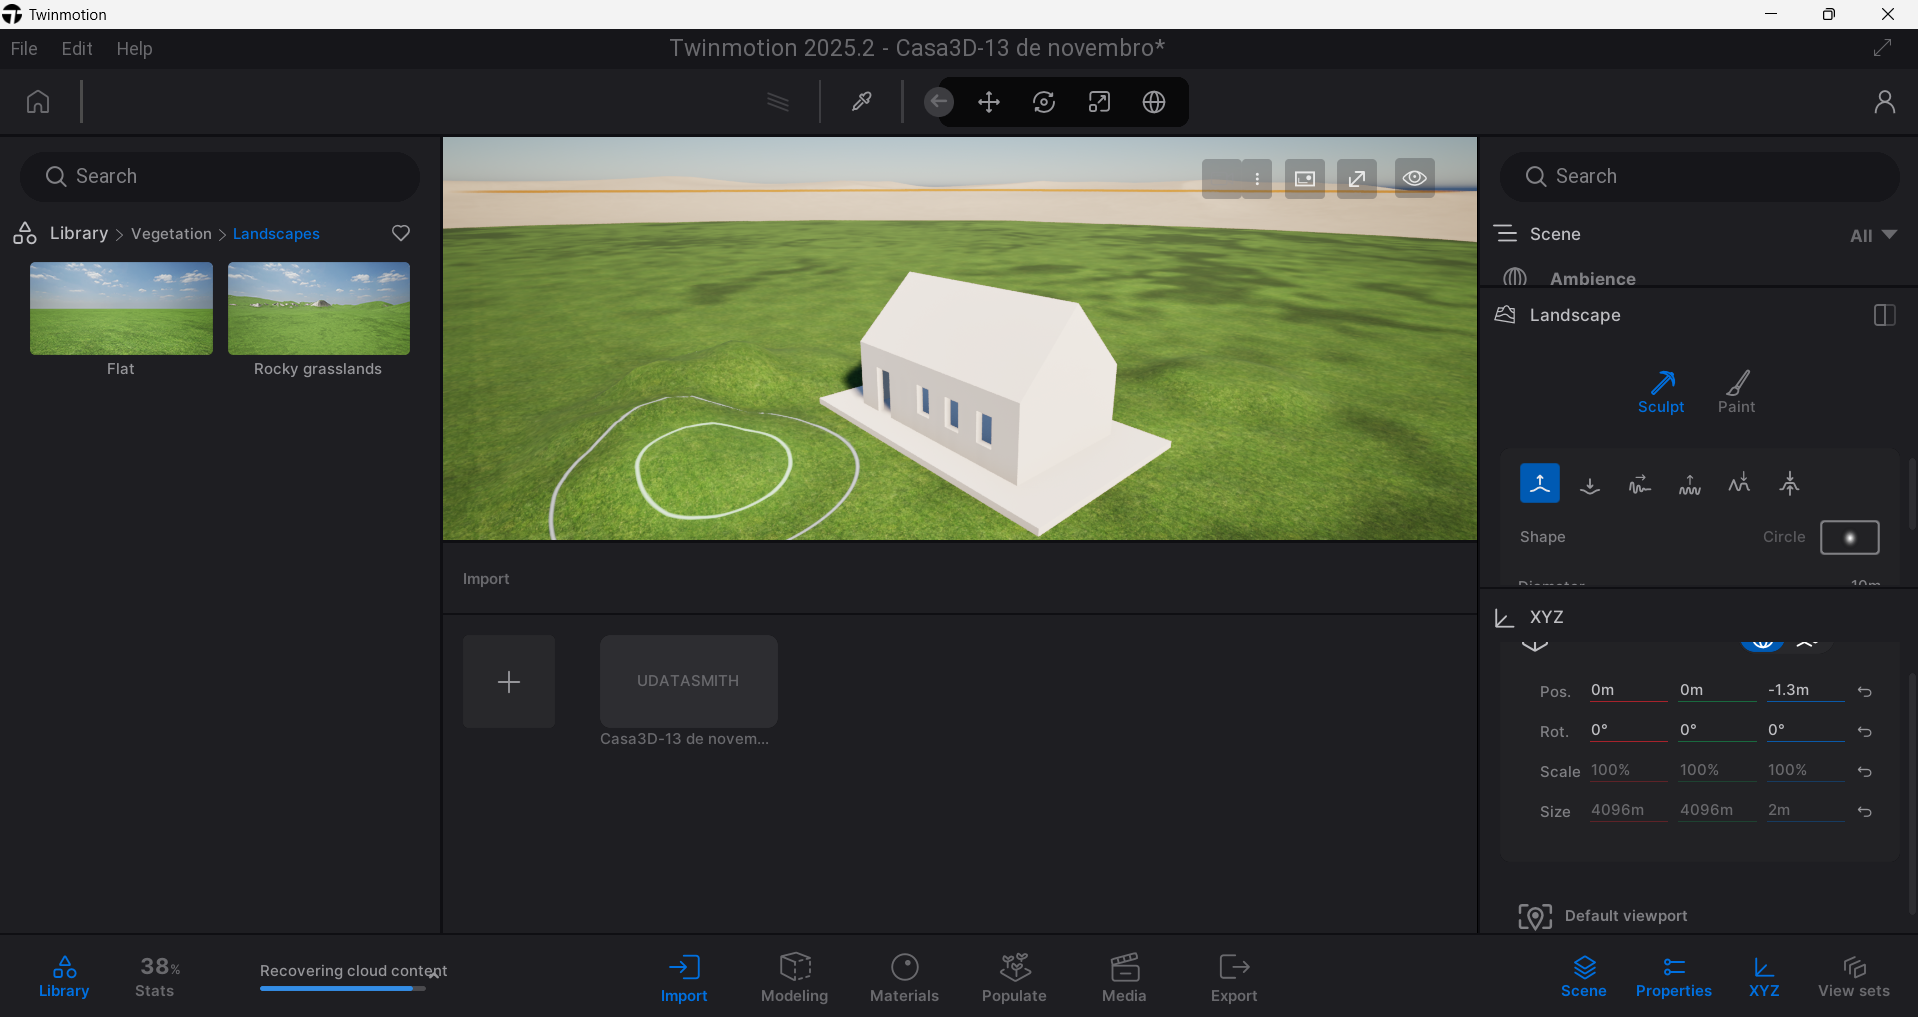The width and height of the screenshot is (1918, 1017).
Task: Add Landscapes to favorites with heart
Action: 401,233
